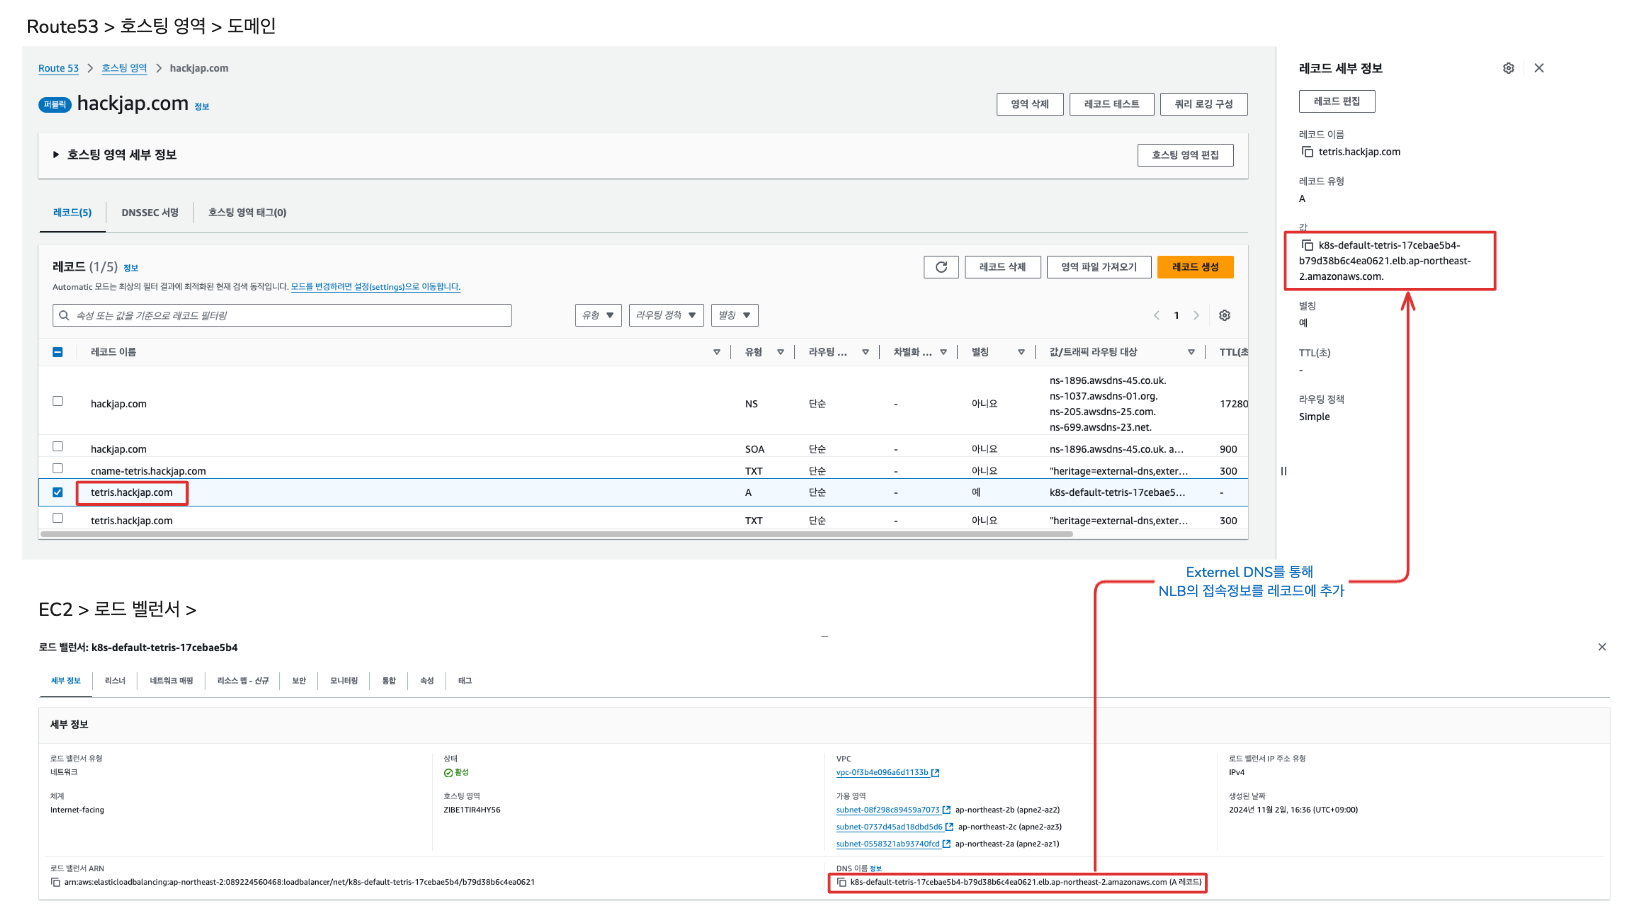Image resolution: width=1640 pixels, height=915 pixels.
Task: Open table preferences gear beside pagination
Action: tap(1224, 315)
